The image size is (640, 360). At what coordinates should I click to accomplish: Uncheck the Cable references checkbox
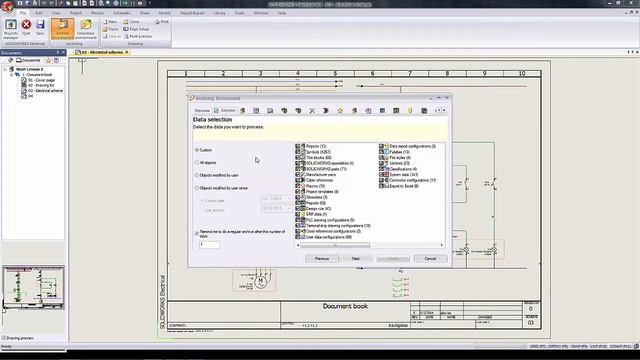coord(298,180)
